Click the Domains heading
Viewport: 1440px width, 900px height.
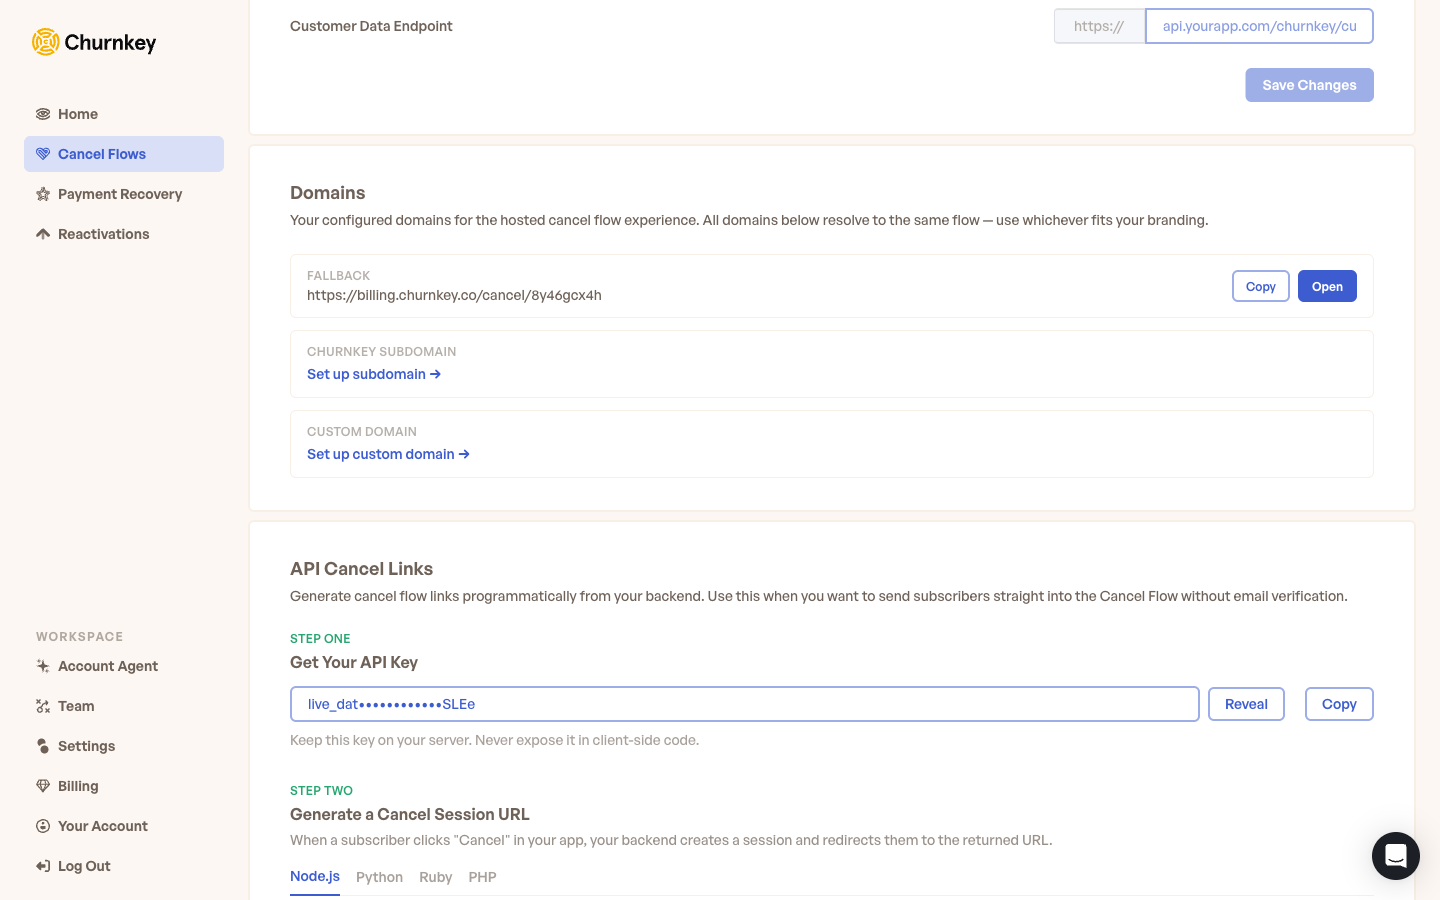click(x=328, y=193)
